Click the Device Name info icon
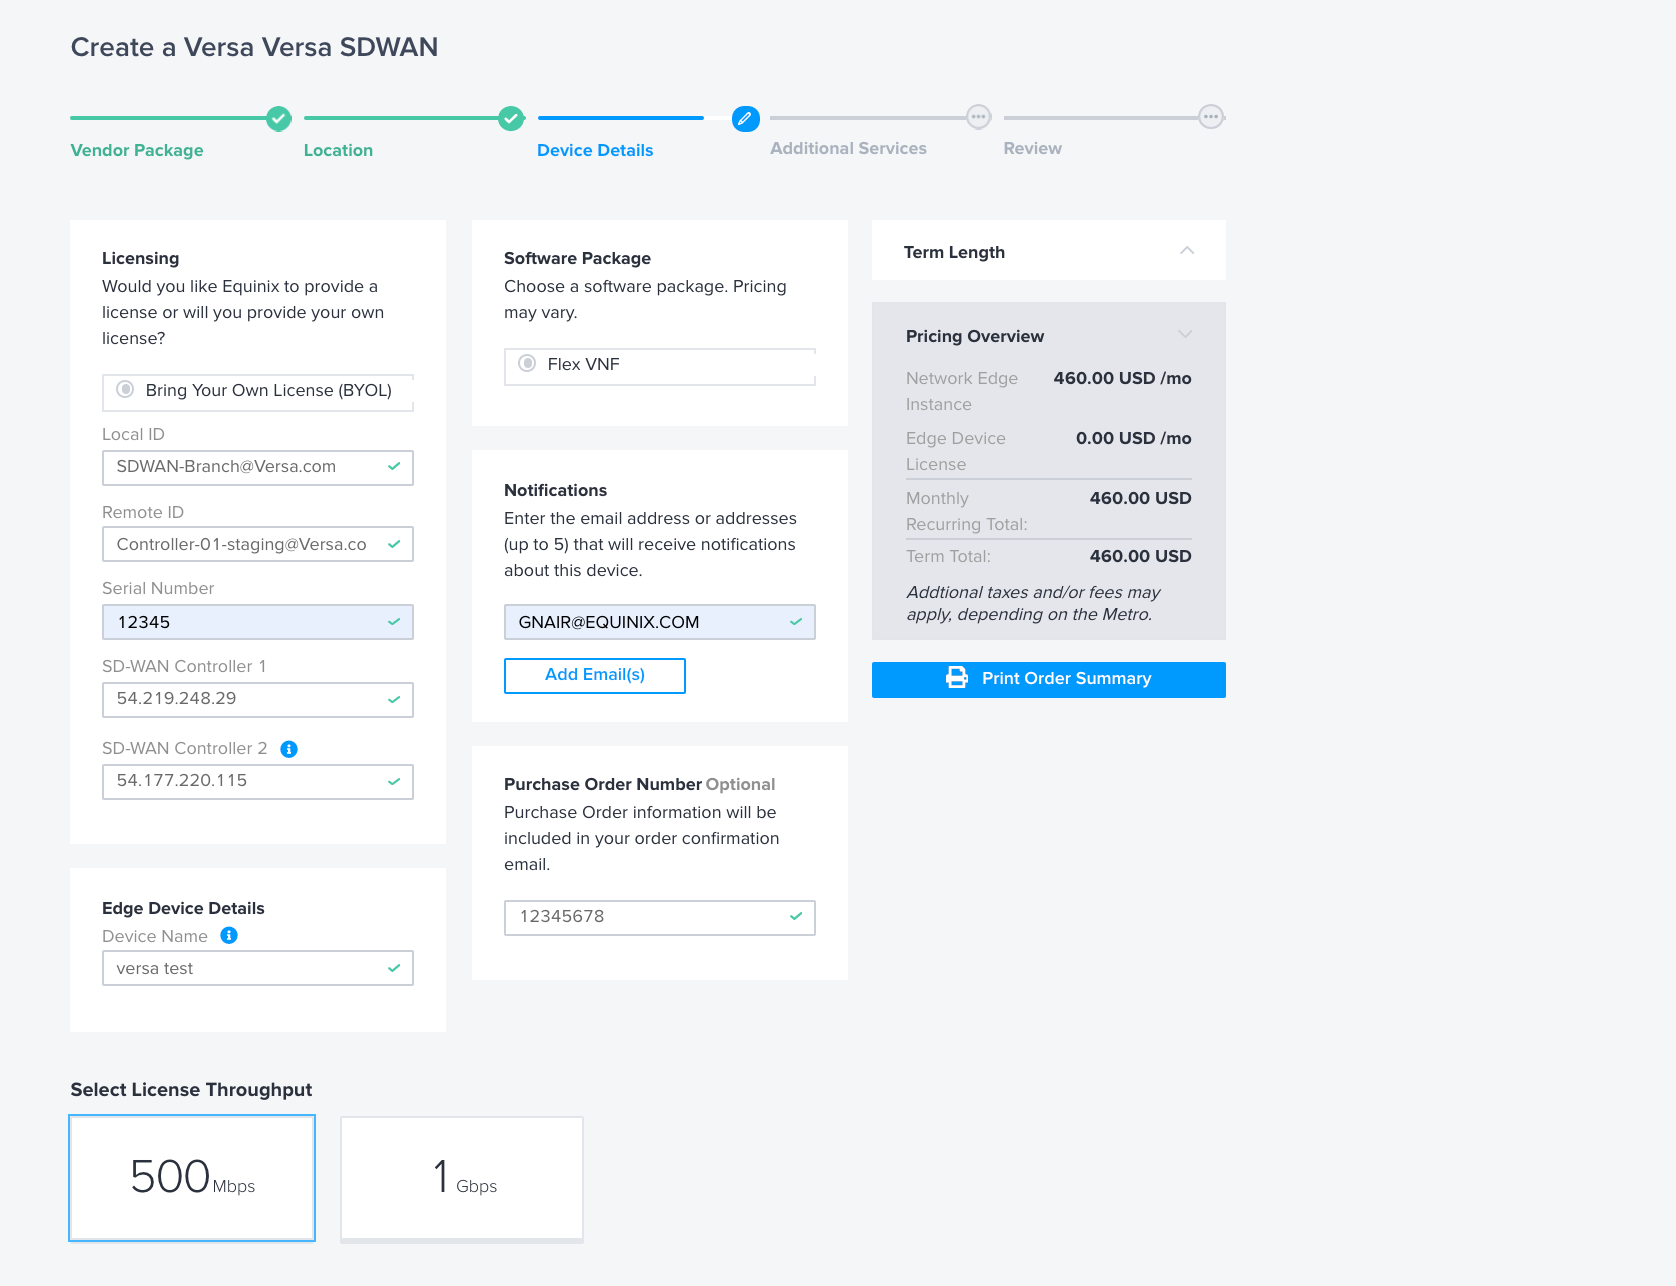 [229, 936]
